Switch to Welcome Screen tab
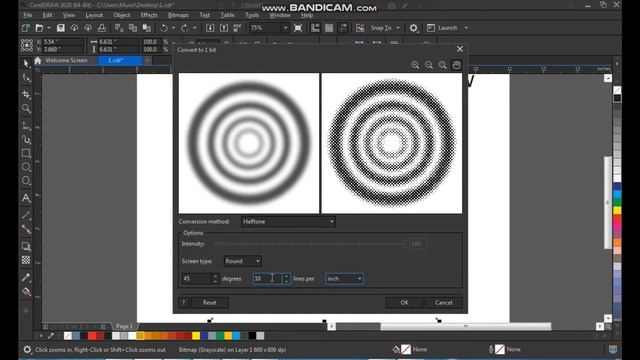This screenshot has height=360, width=640. (66, 60)
